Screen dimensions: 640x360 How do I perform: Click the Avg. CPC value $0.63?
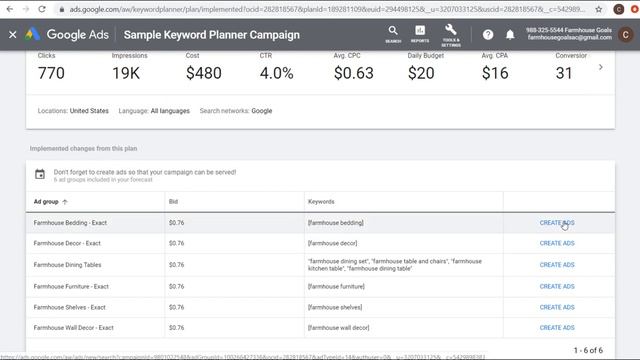(353, 73)
